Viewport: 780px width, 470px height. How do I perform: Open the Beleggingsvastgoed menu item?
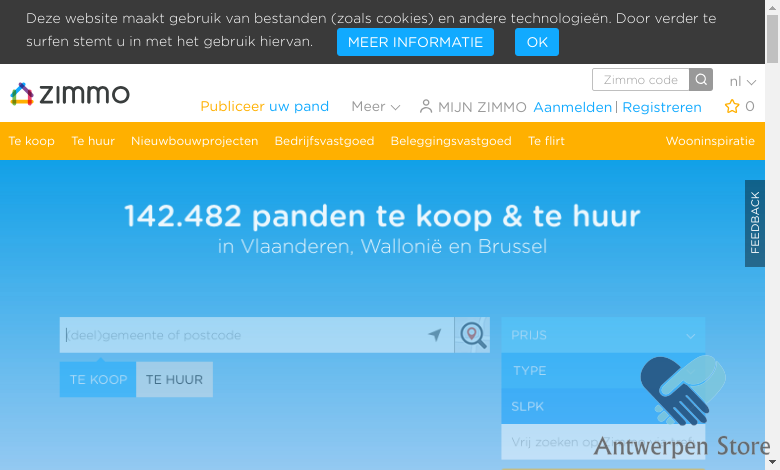[451, 141]
